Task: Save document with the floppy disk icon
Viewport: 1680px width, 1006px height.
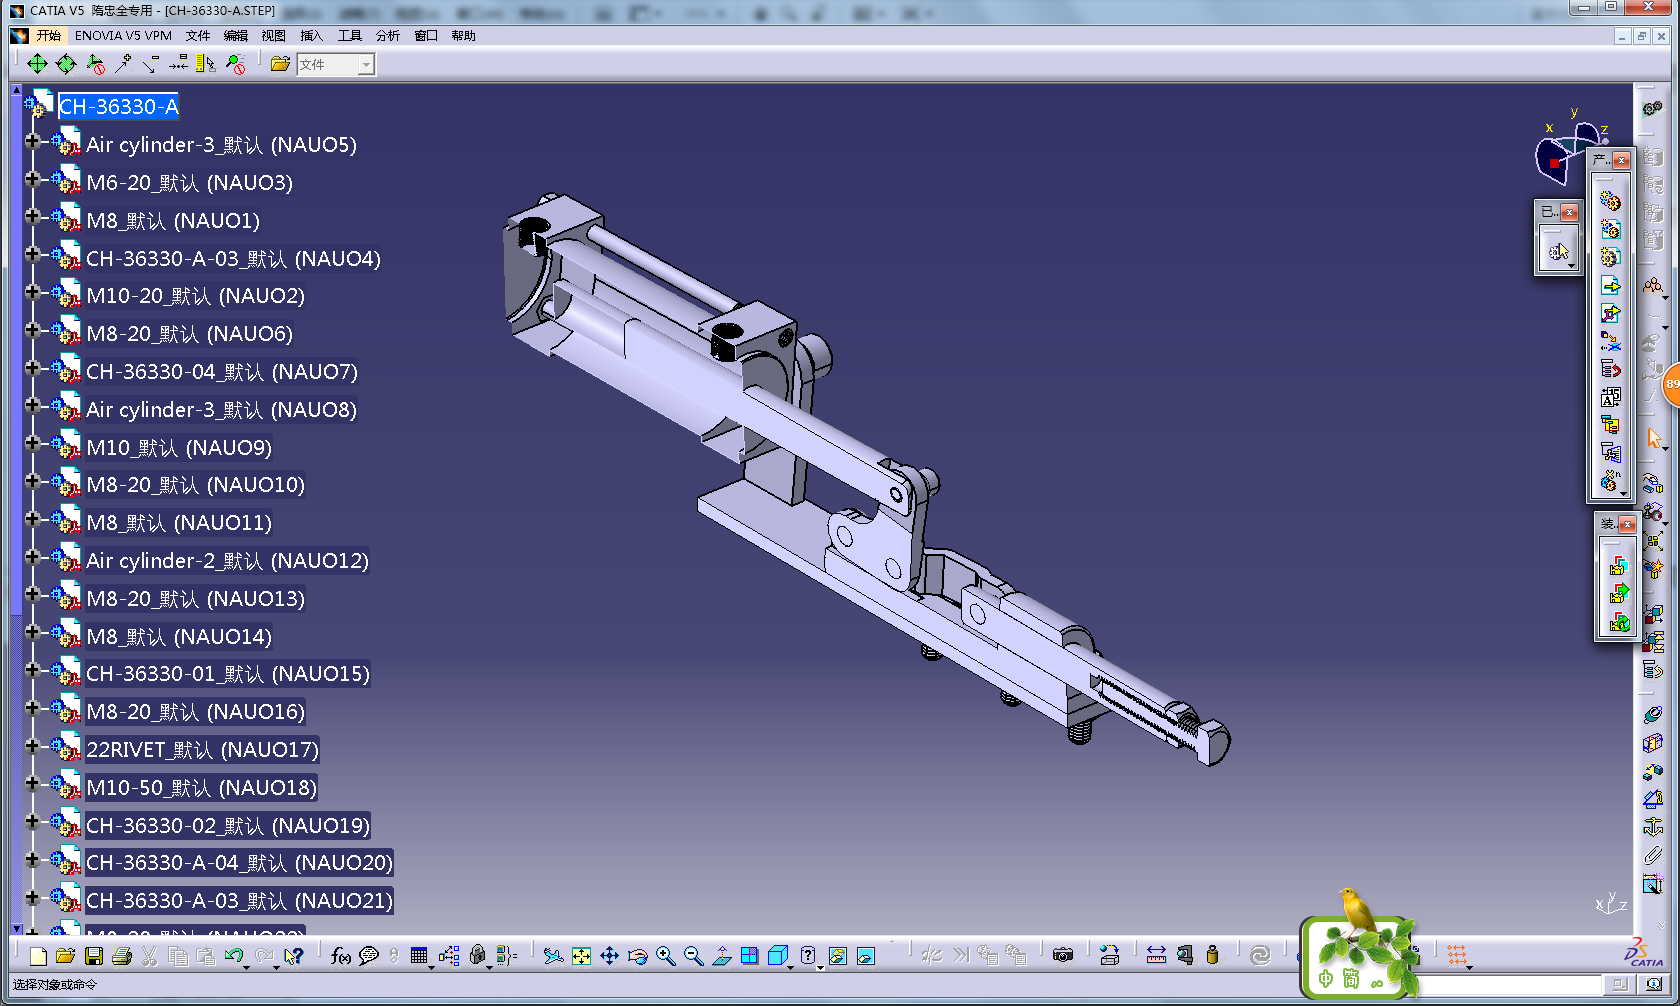Action: click(x=94, y=957)
